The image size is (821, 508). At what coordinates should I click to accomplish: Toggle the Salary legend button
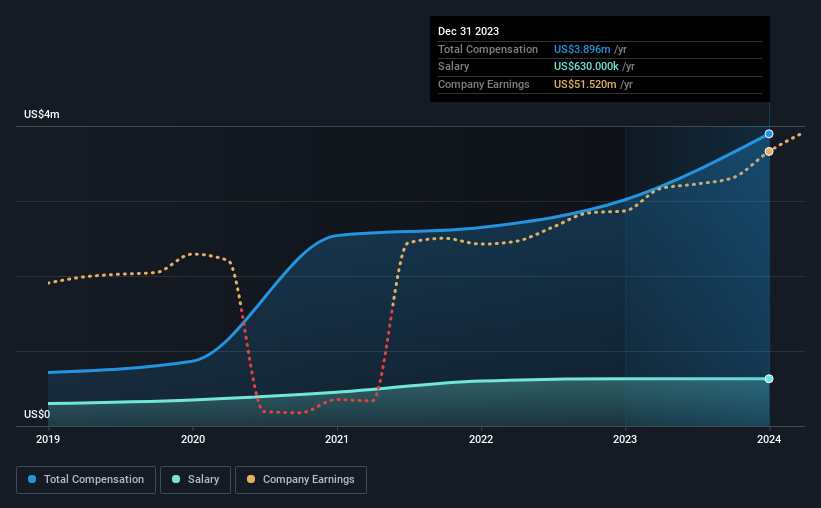[x=195, y=480]
